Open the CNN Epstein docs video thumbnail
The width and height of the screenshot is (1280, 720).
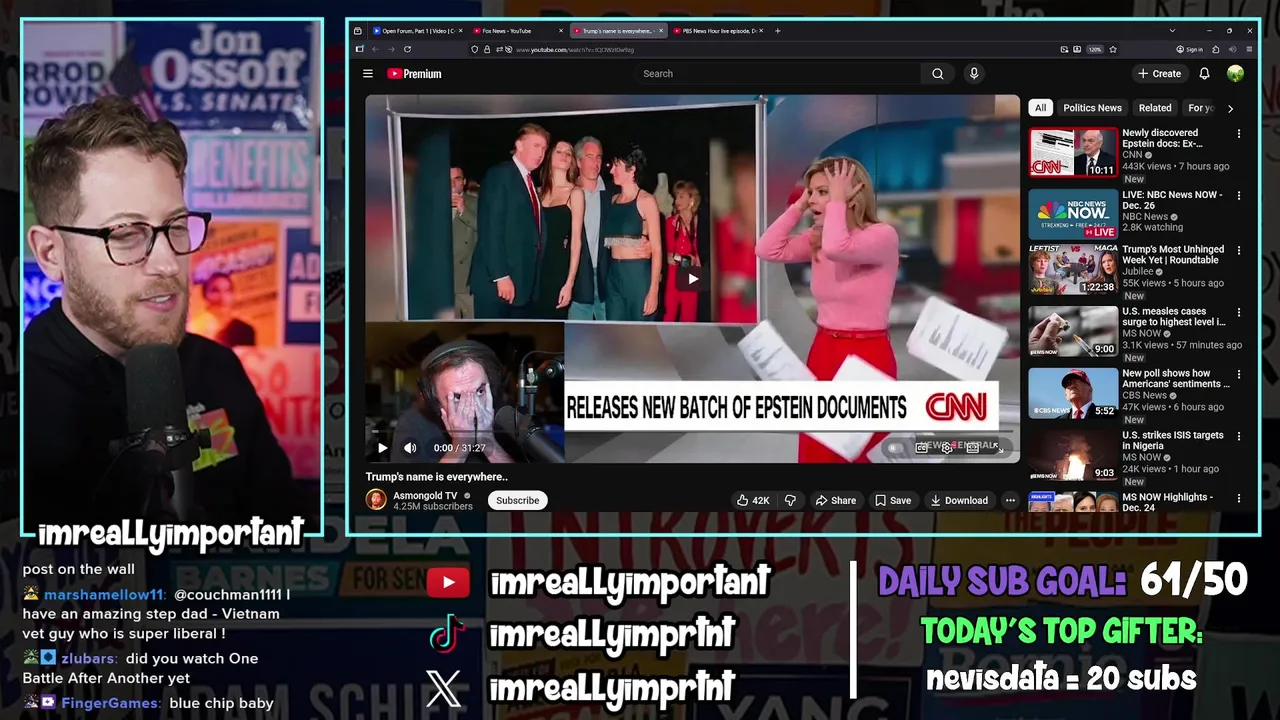tap(1073, 153)
